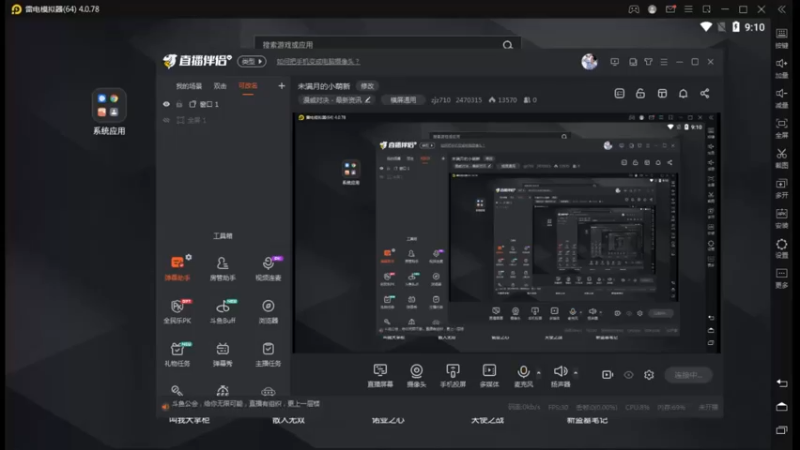Click the 连接中 streaming button
The image size is (800, 450).
point(688,375)
